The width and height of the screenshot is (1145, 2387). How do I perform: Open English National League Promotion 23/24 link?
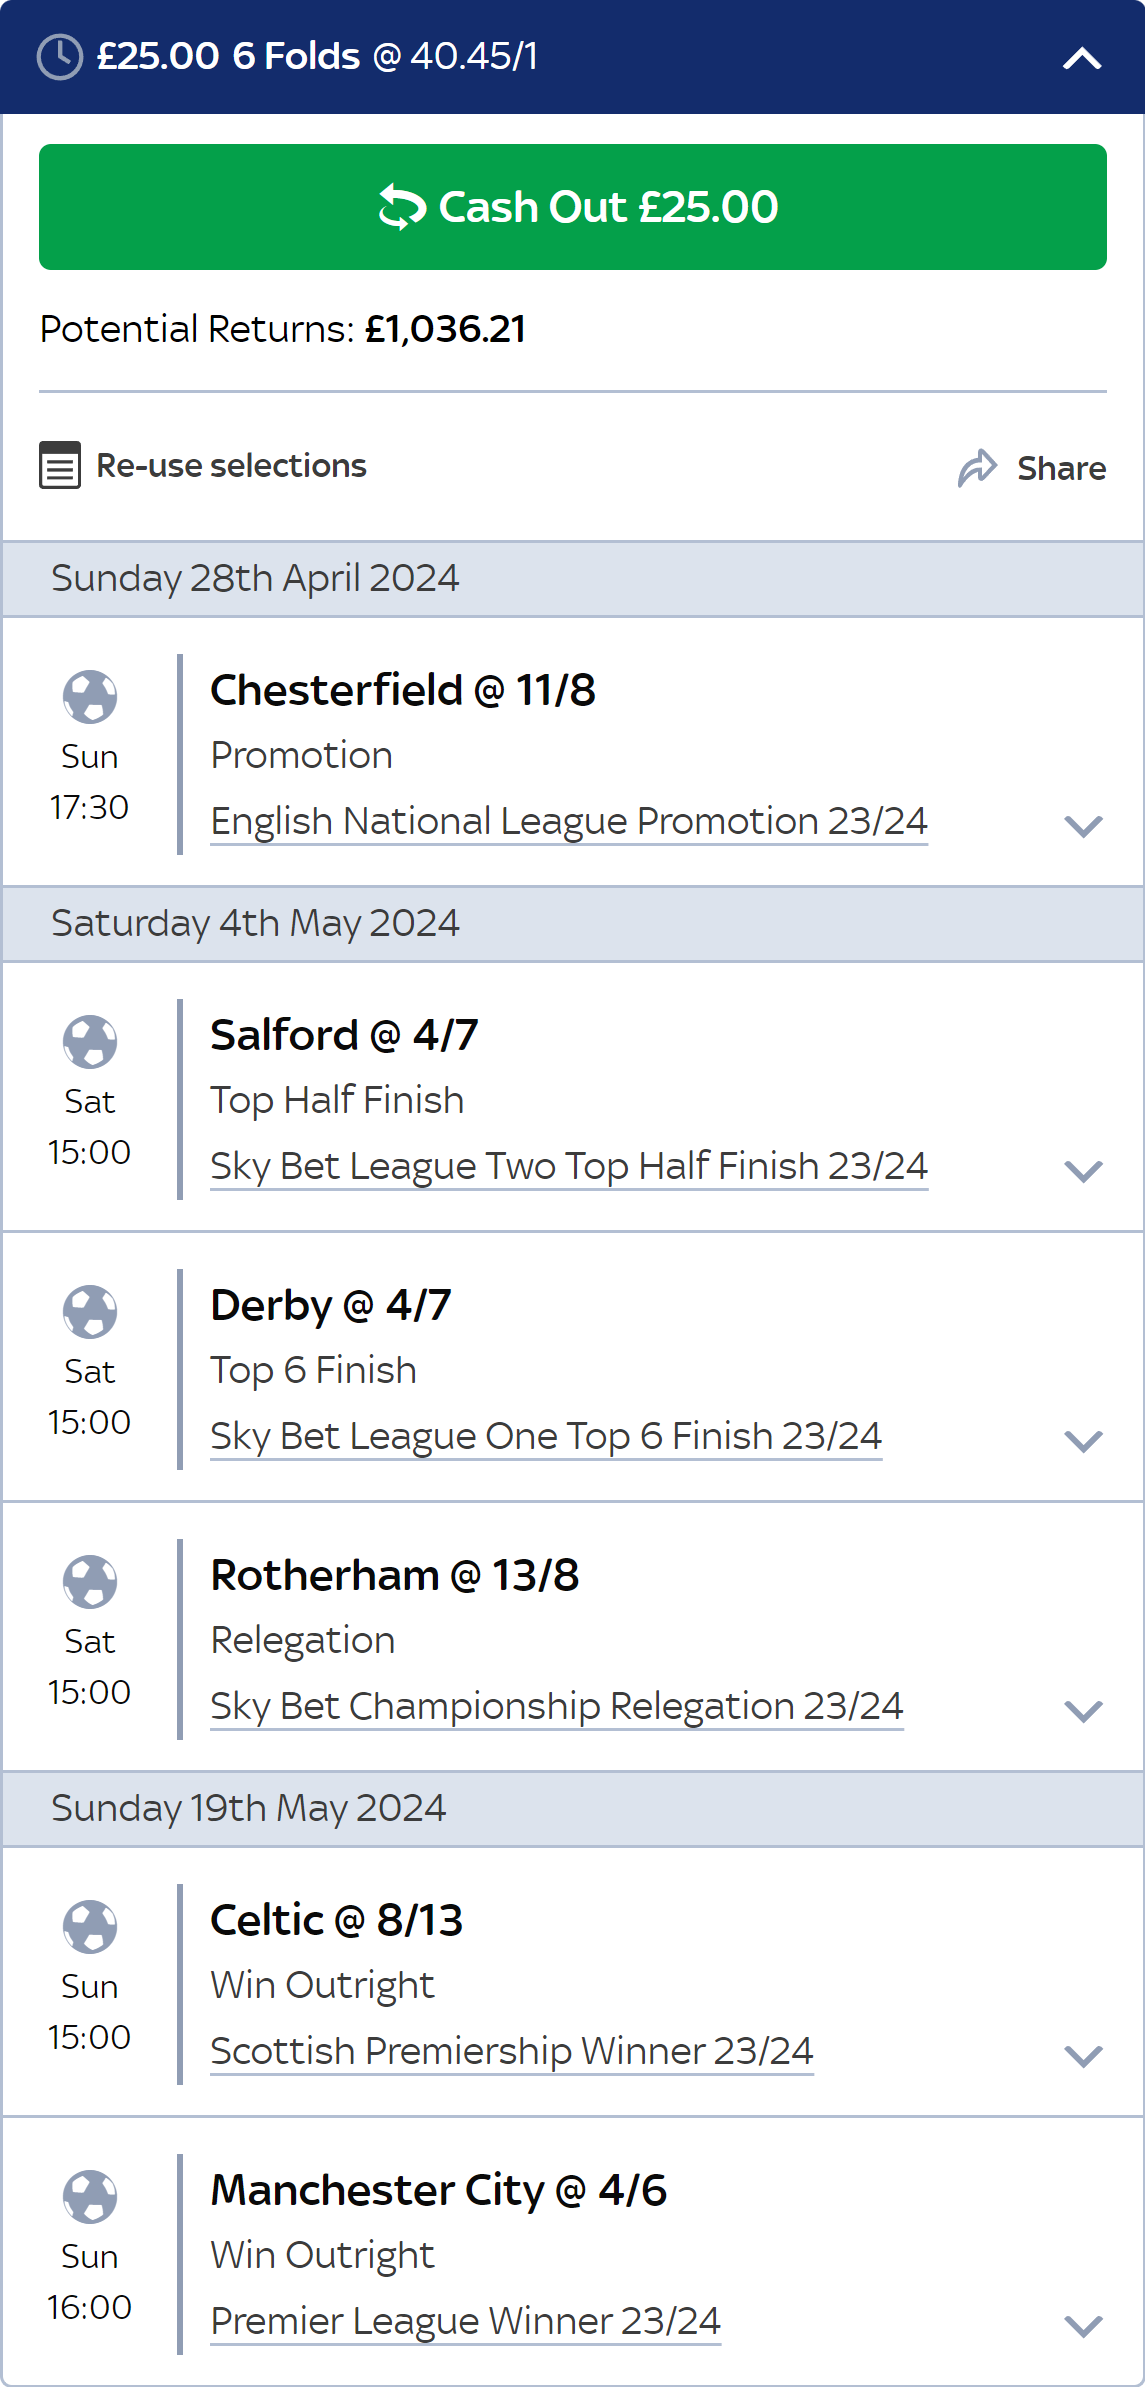tap(569, 821)
